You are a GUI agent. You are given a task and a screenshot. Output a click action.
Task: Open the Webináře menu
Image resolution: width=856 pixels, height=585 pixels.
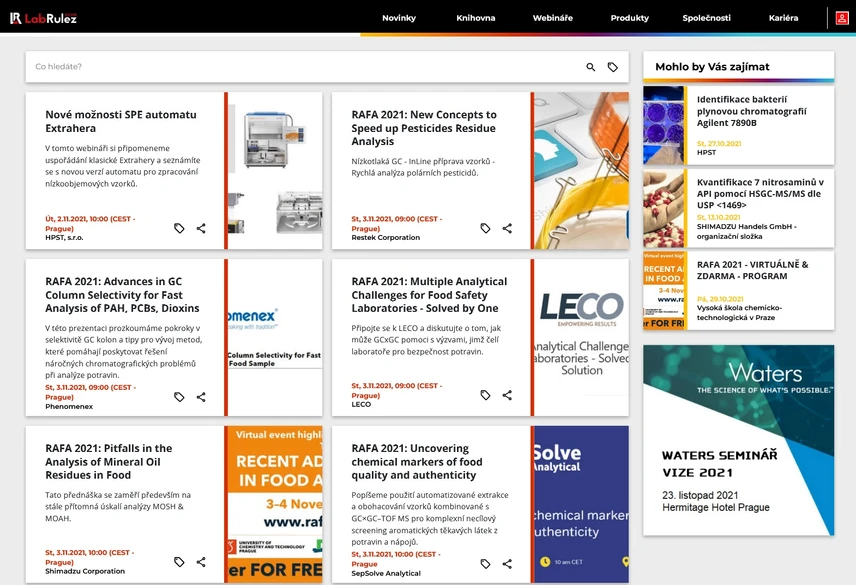pyautogui.click(x=552, y=17)
